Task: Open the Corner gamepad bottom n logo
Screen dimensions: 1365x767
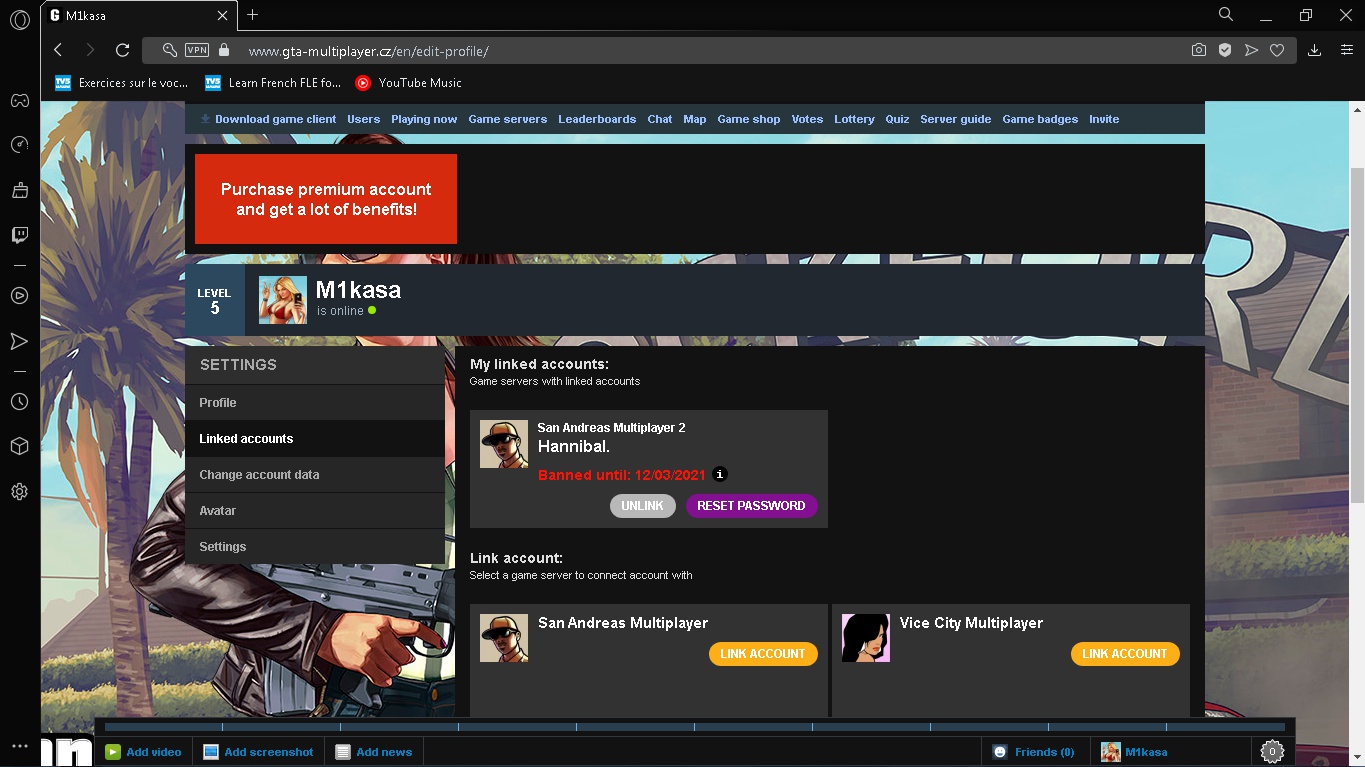Action: [x=68, y=751]
